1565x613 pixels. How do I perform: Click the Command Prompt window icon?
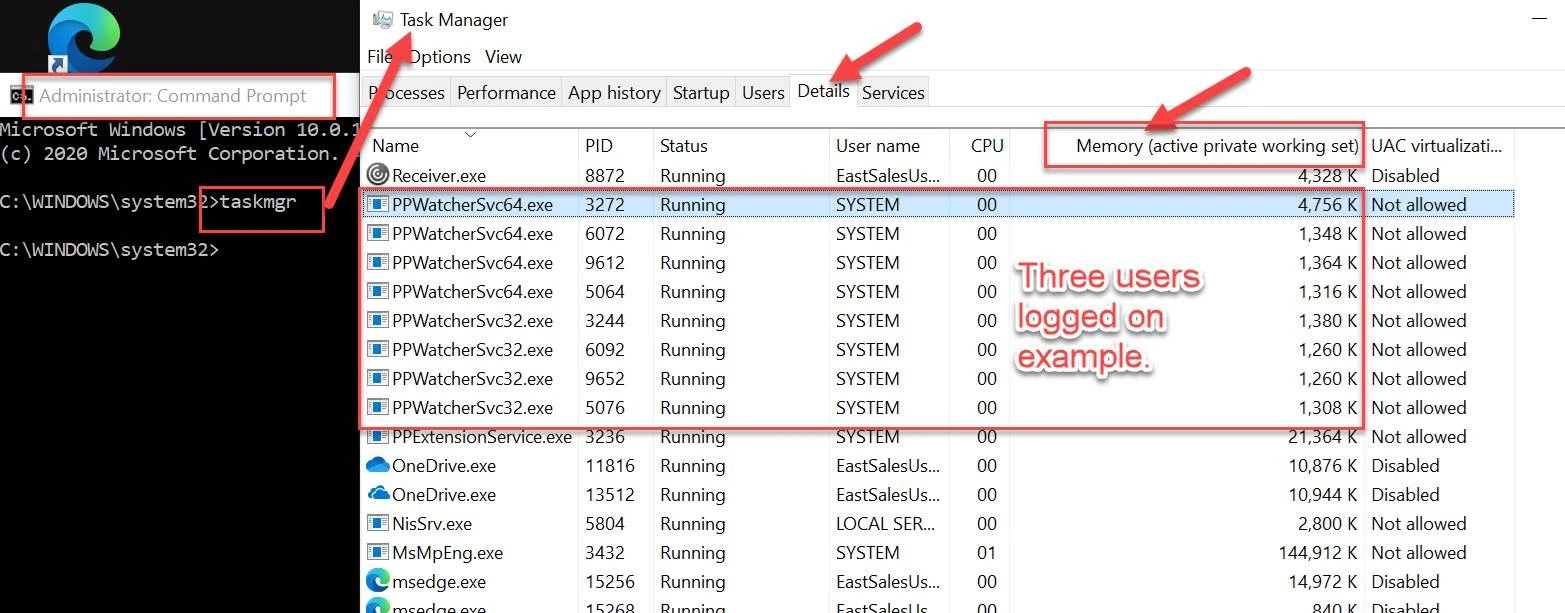[18, 96]
